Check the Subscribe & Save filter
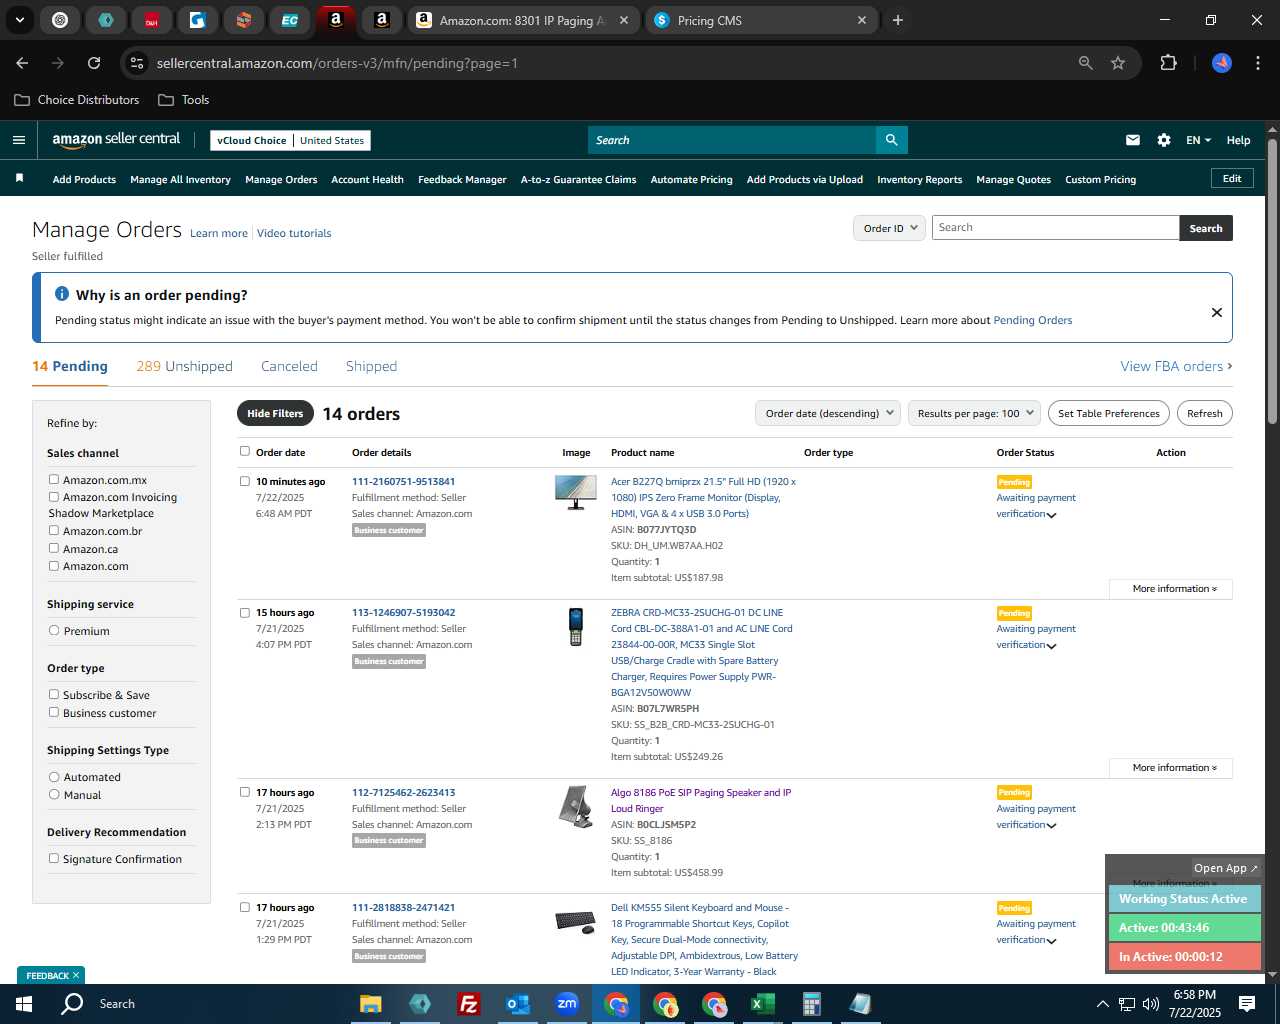Image resolution: width=1280 pixels, height=1024 pixels. pyautogui.click(x=54, y=695)
